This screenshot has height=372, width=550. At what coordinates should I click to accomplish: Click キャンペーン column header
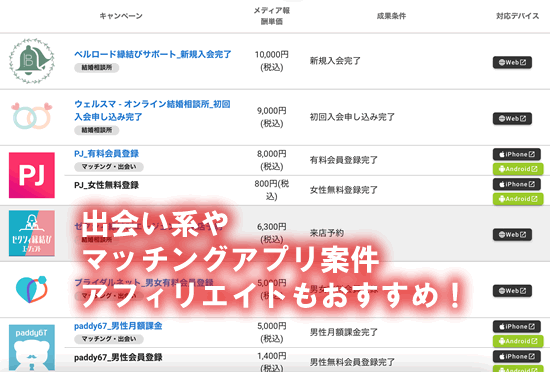pos(121,16)
